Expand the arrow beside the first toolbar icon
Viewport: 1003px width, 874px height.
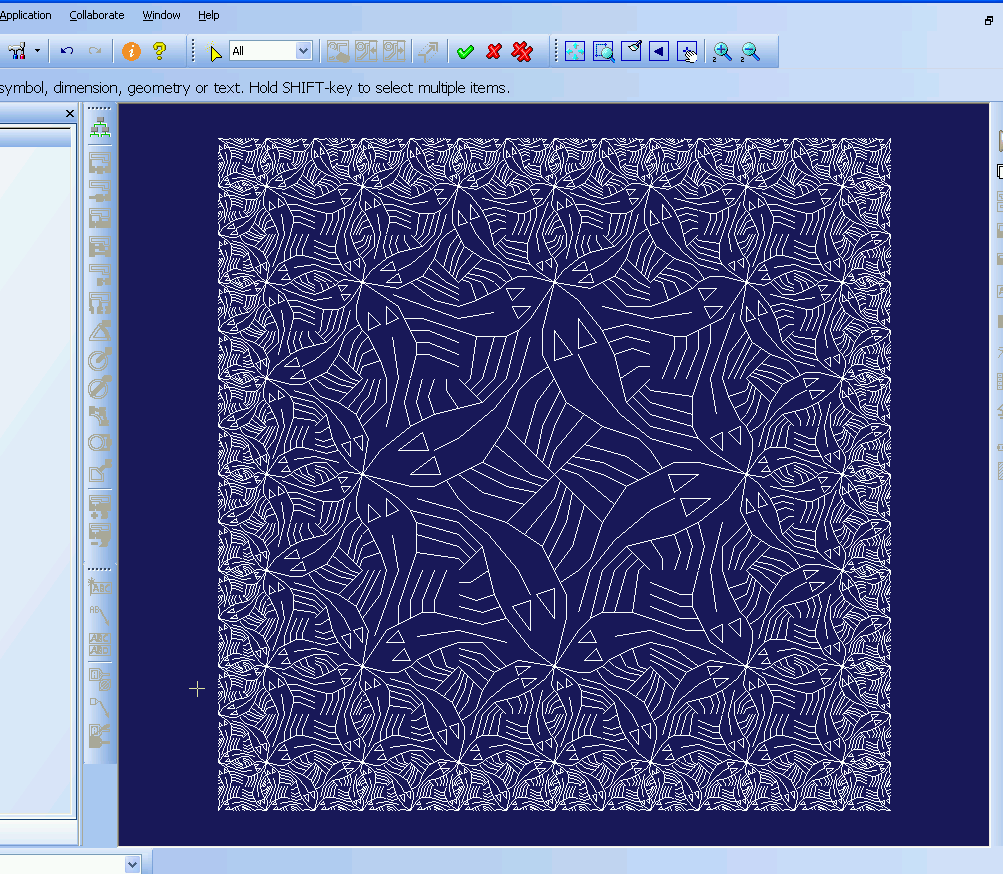click(38, 51)
